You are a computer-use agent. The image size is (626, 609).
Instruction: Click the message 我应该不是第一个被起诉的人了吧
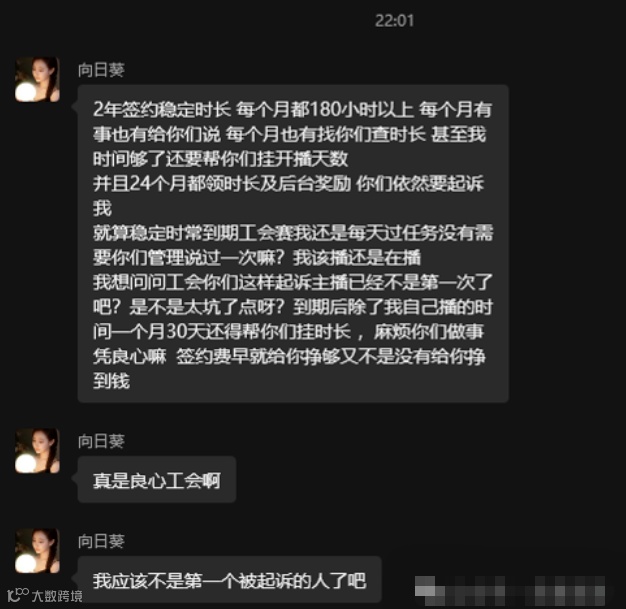pyautogui.click(x=230, y=579)
